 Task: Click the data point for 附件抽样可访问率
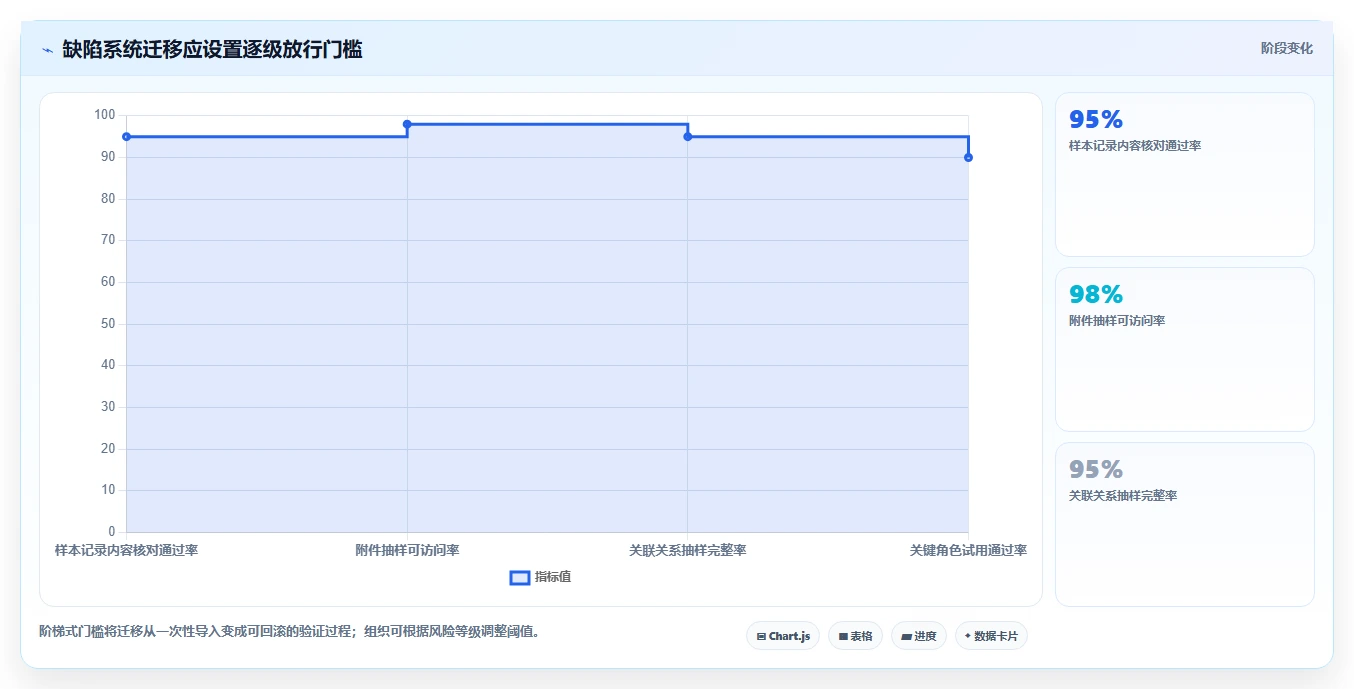pyautogui.click(x=407, y=124)
